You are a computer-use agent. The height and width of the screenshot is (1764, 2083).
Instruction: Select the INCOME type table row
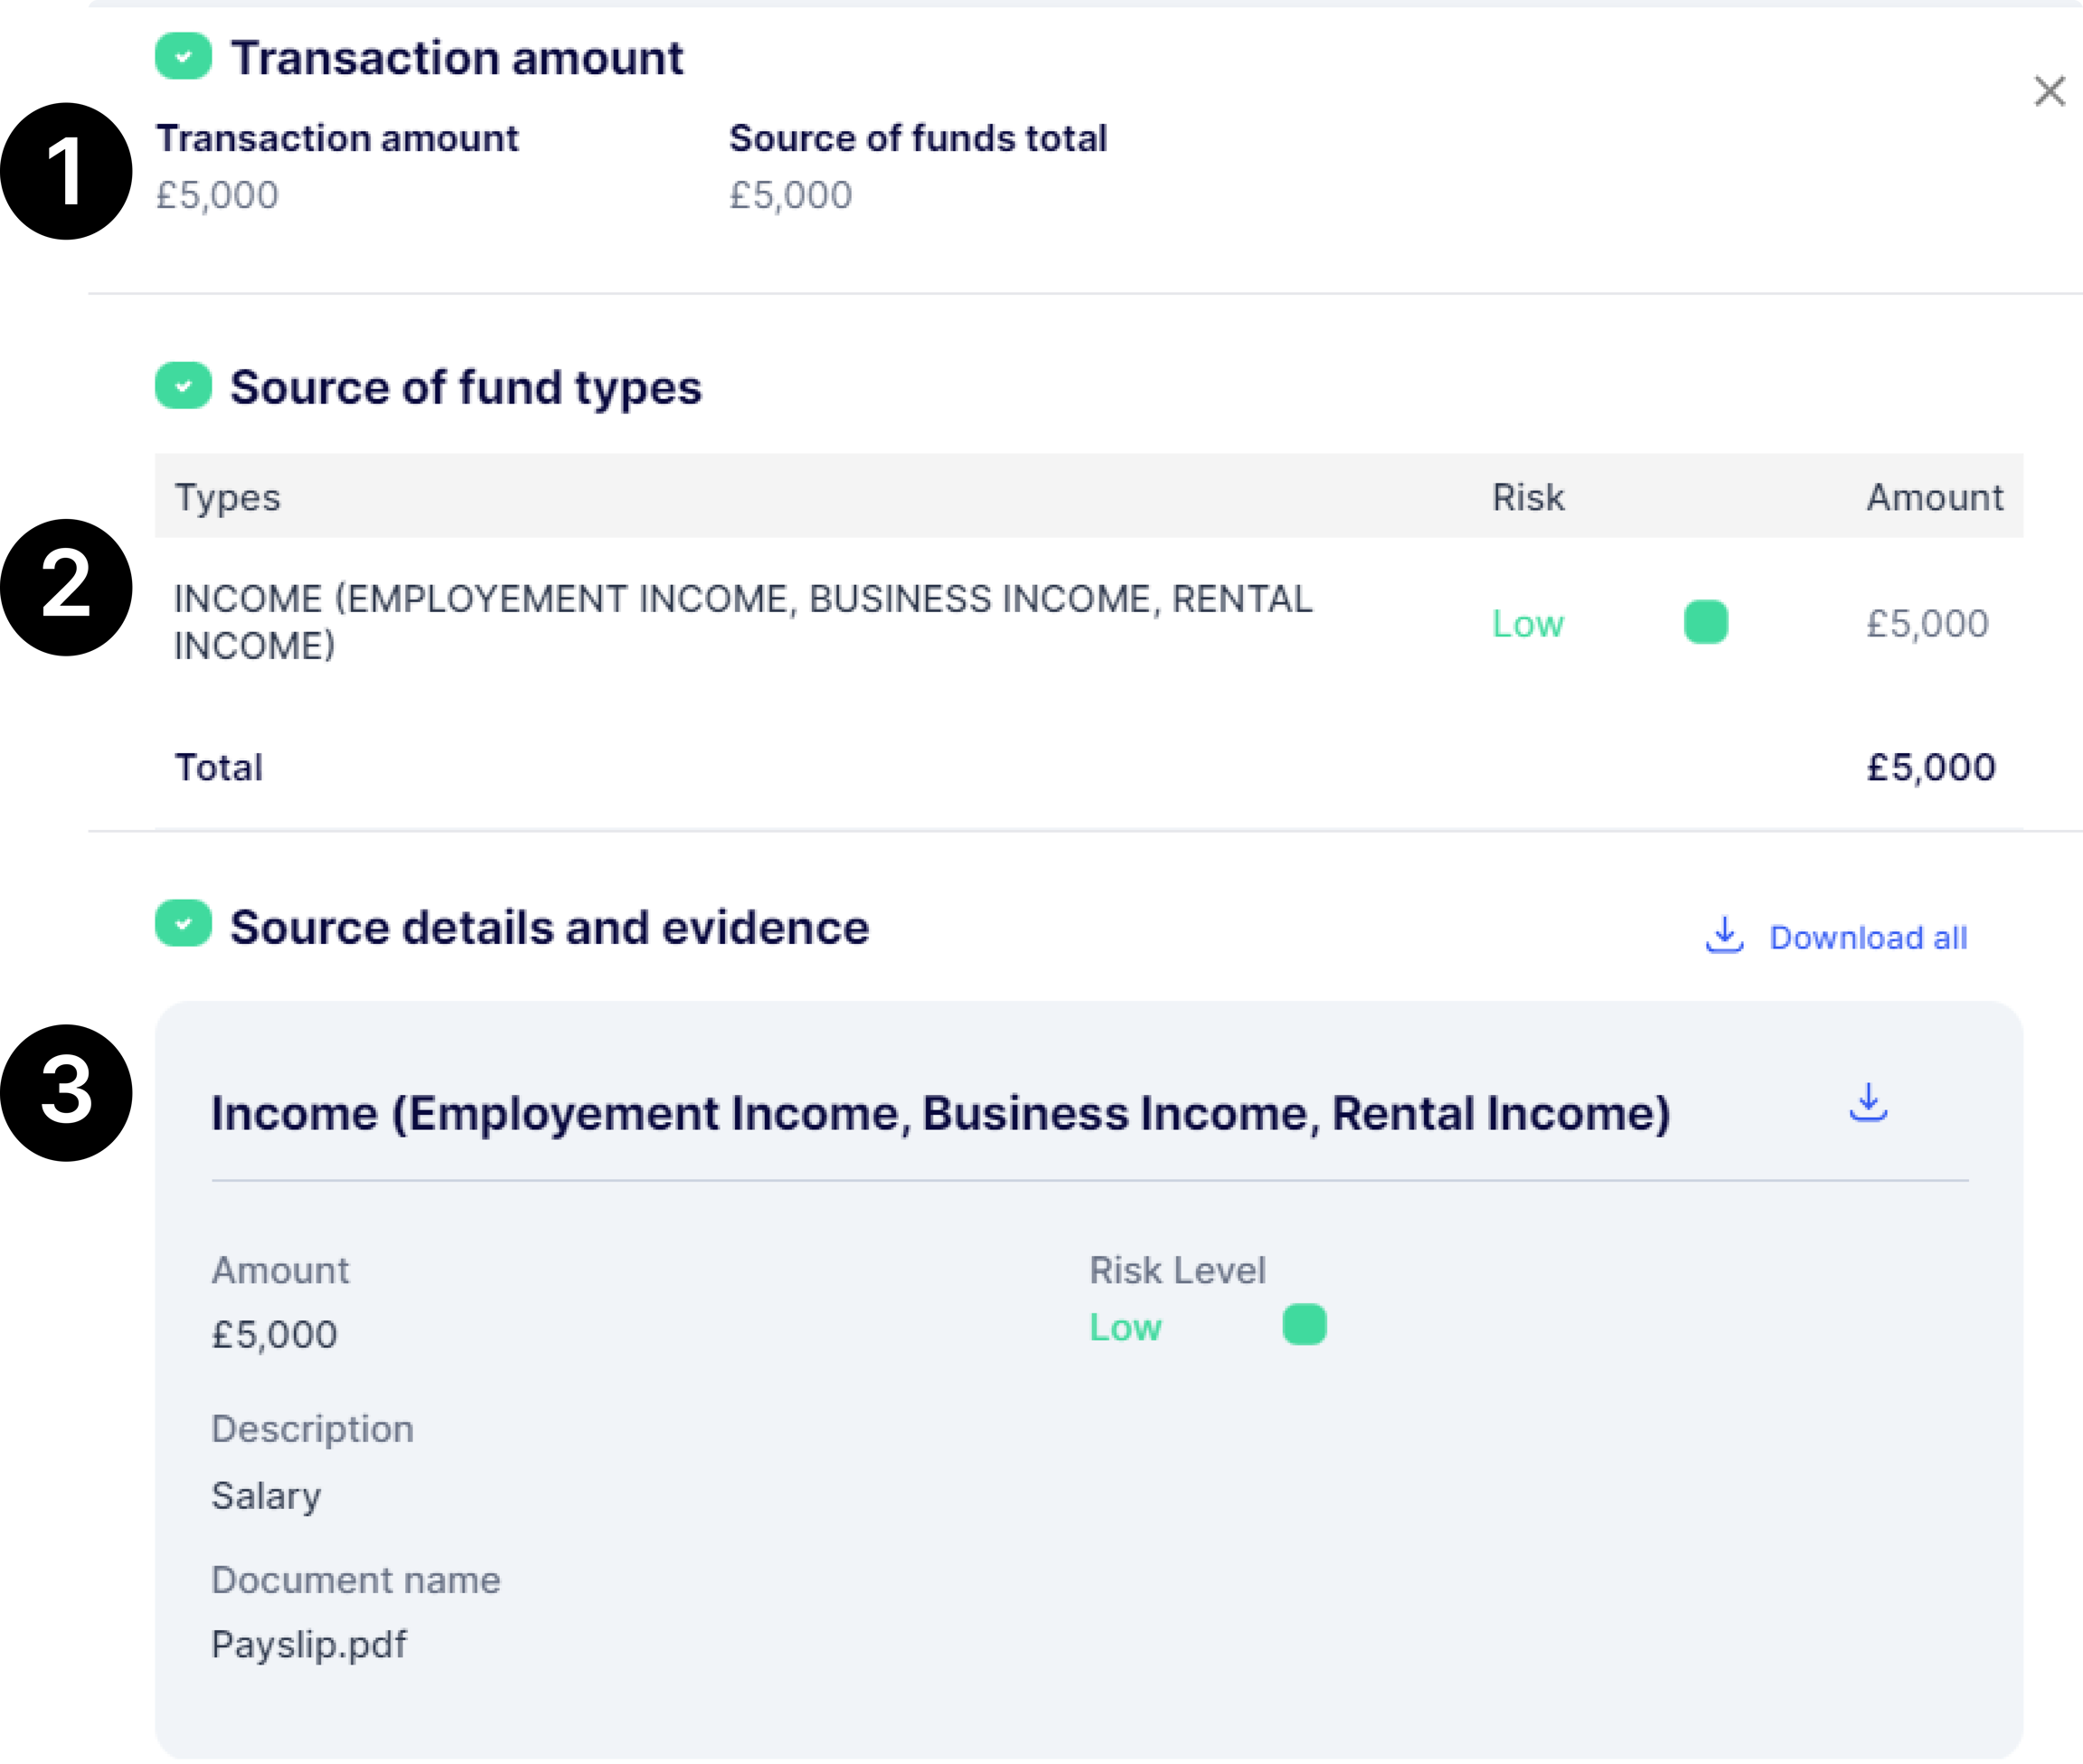pos(742,622)
